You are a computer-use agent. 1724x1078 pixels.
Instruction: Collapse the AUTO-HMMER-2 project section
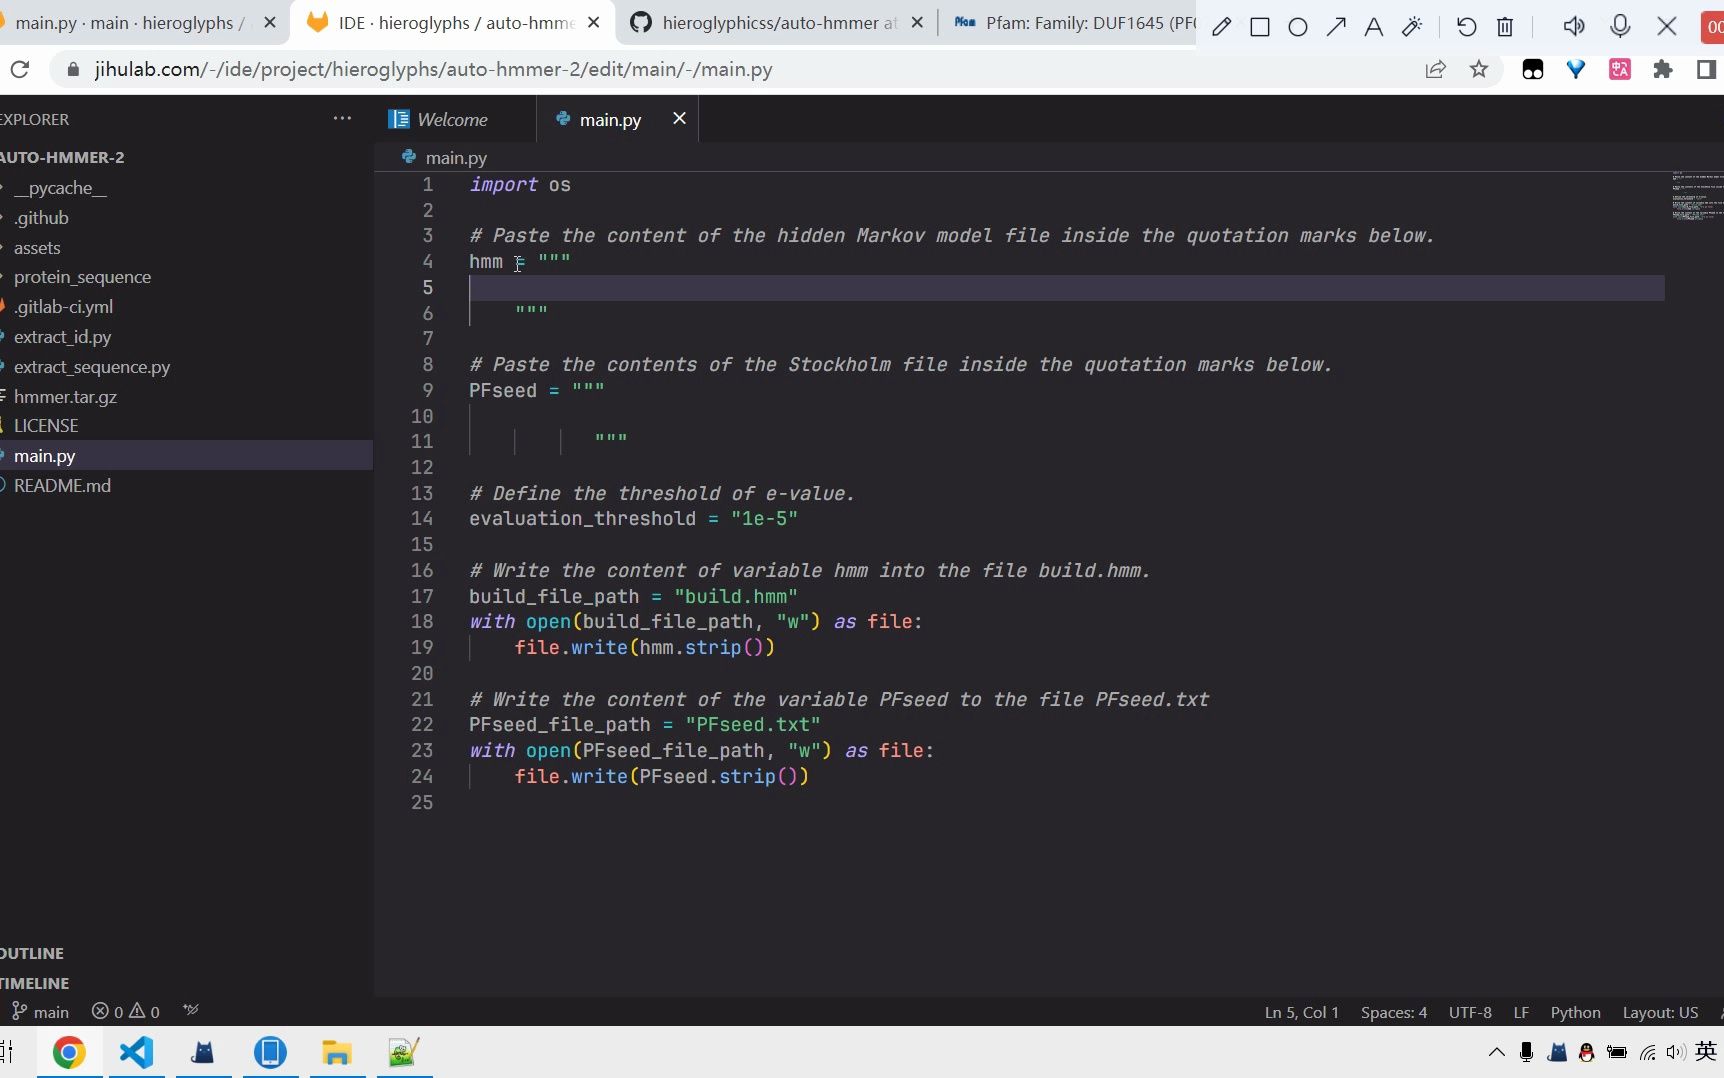(62, 157)
